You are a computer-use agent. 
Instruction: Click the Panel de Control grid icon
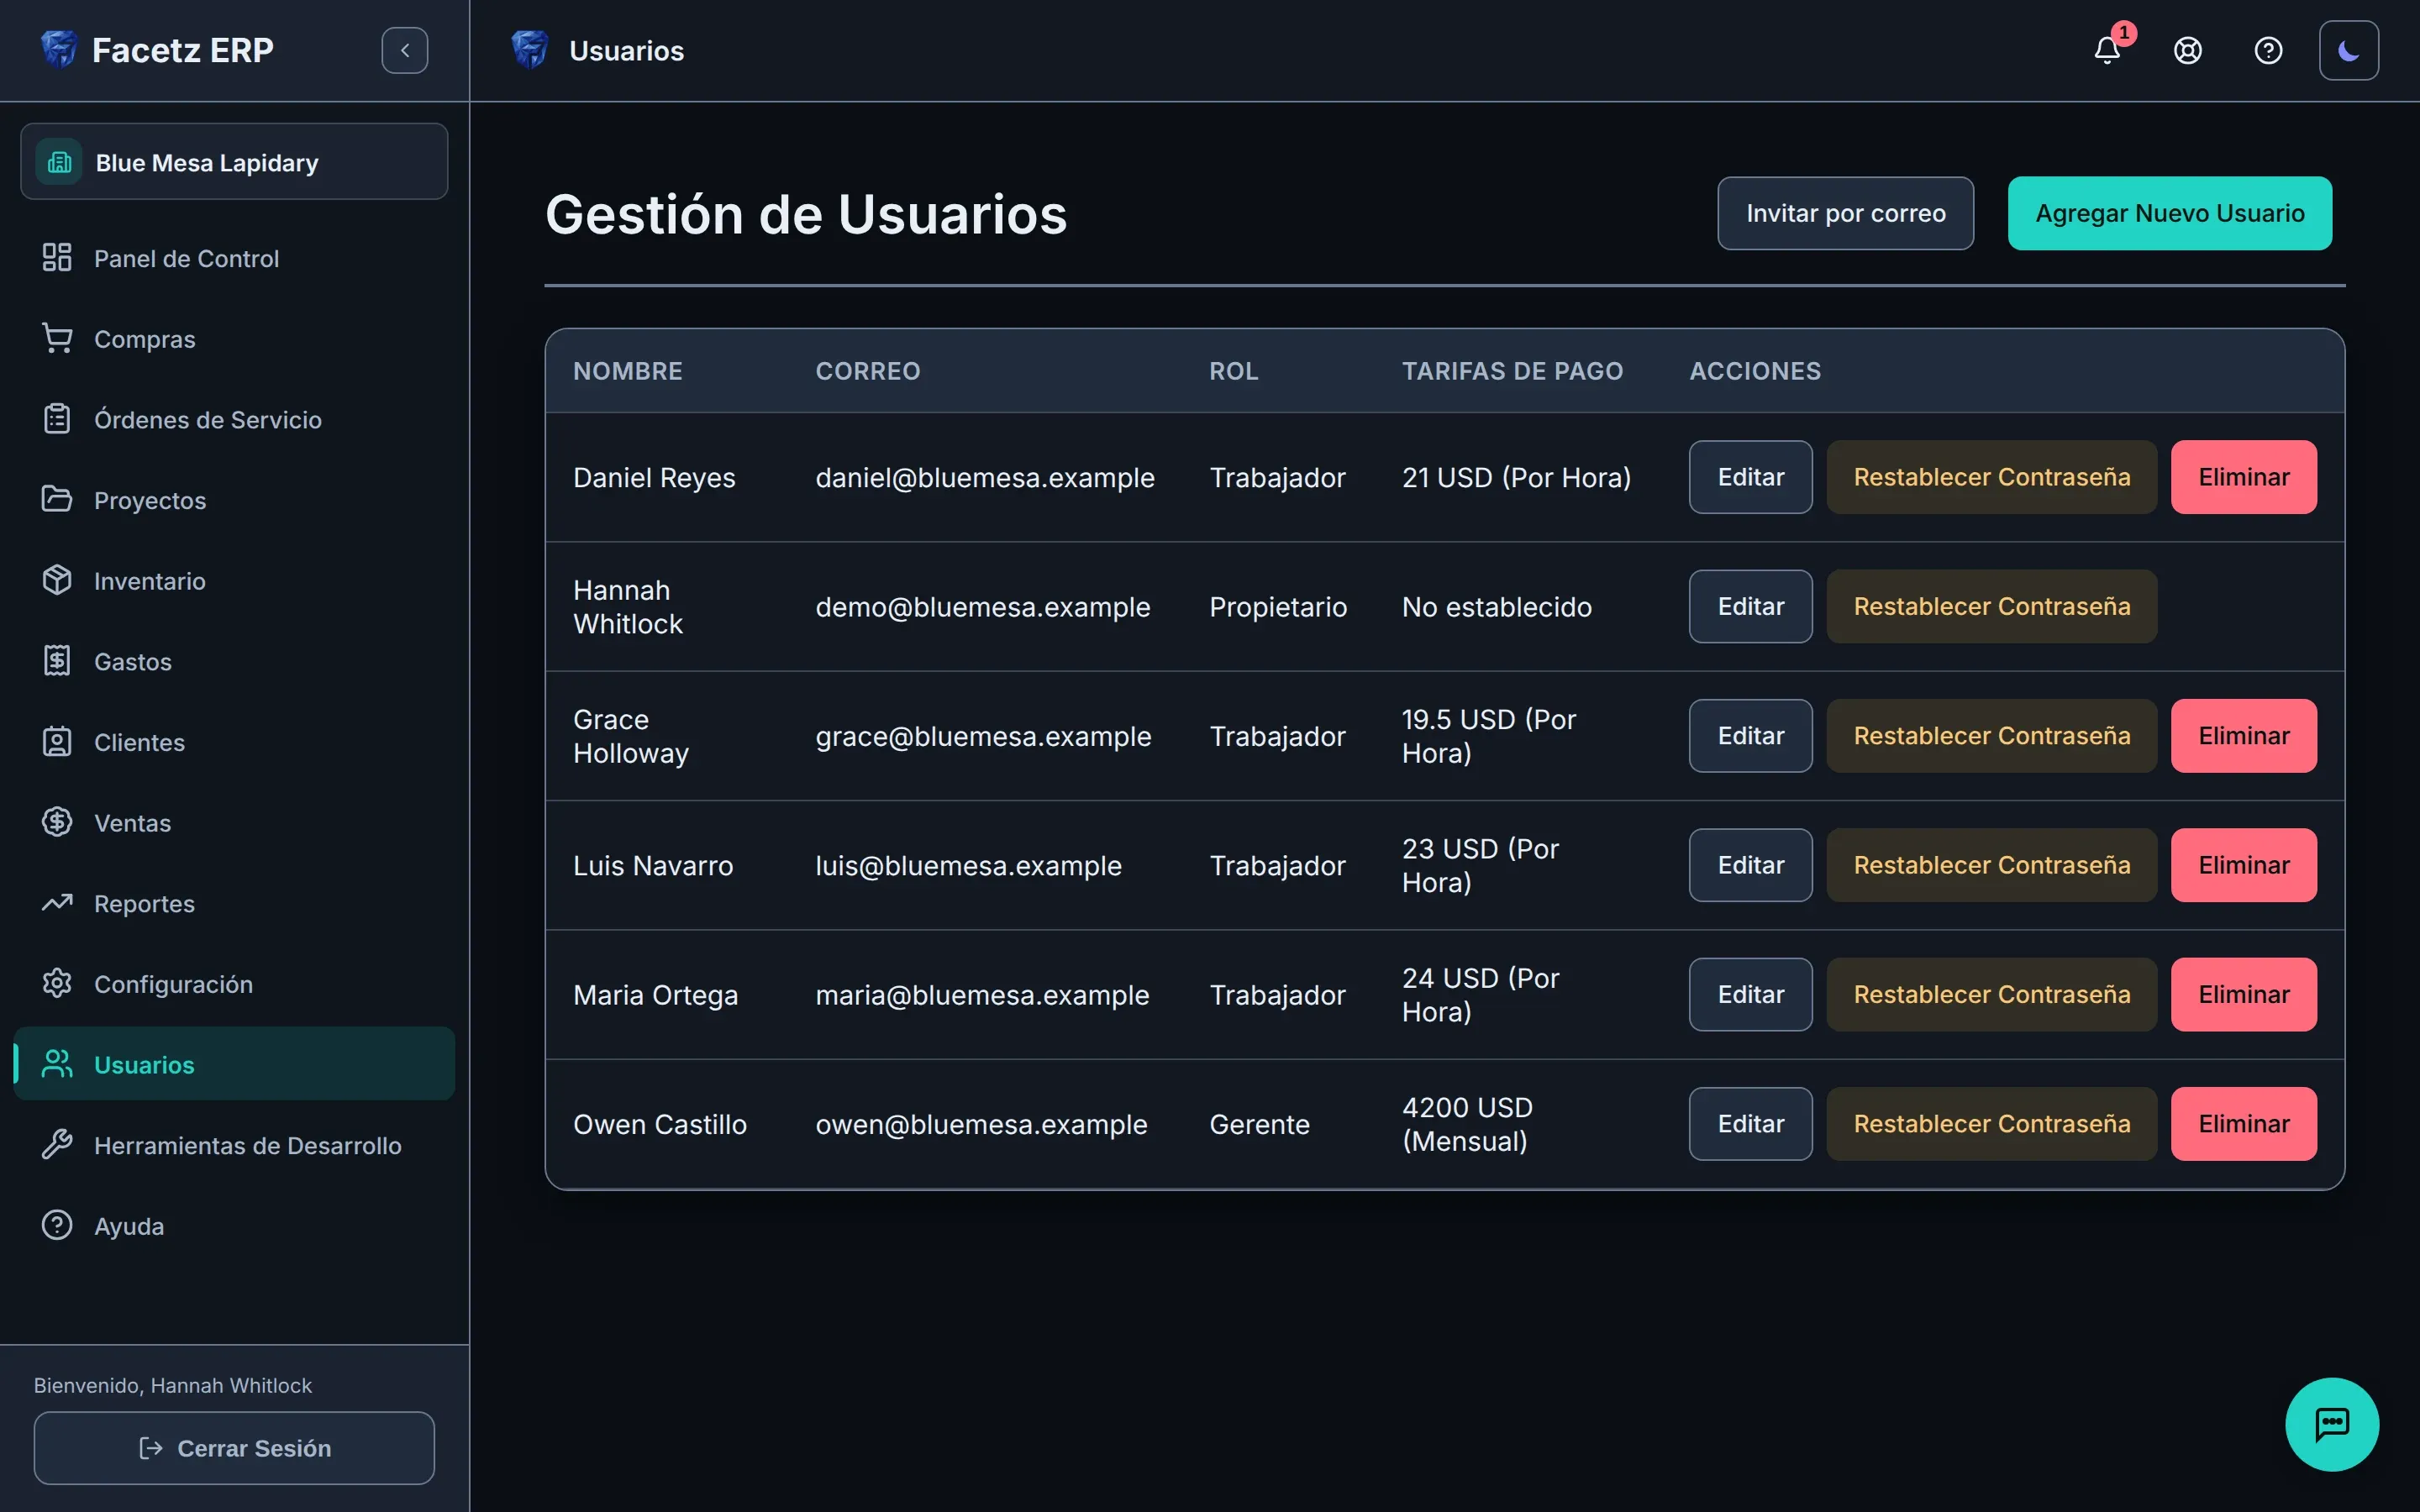(57, 258)
